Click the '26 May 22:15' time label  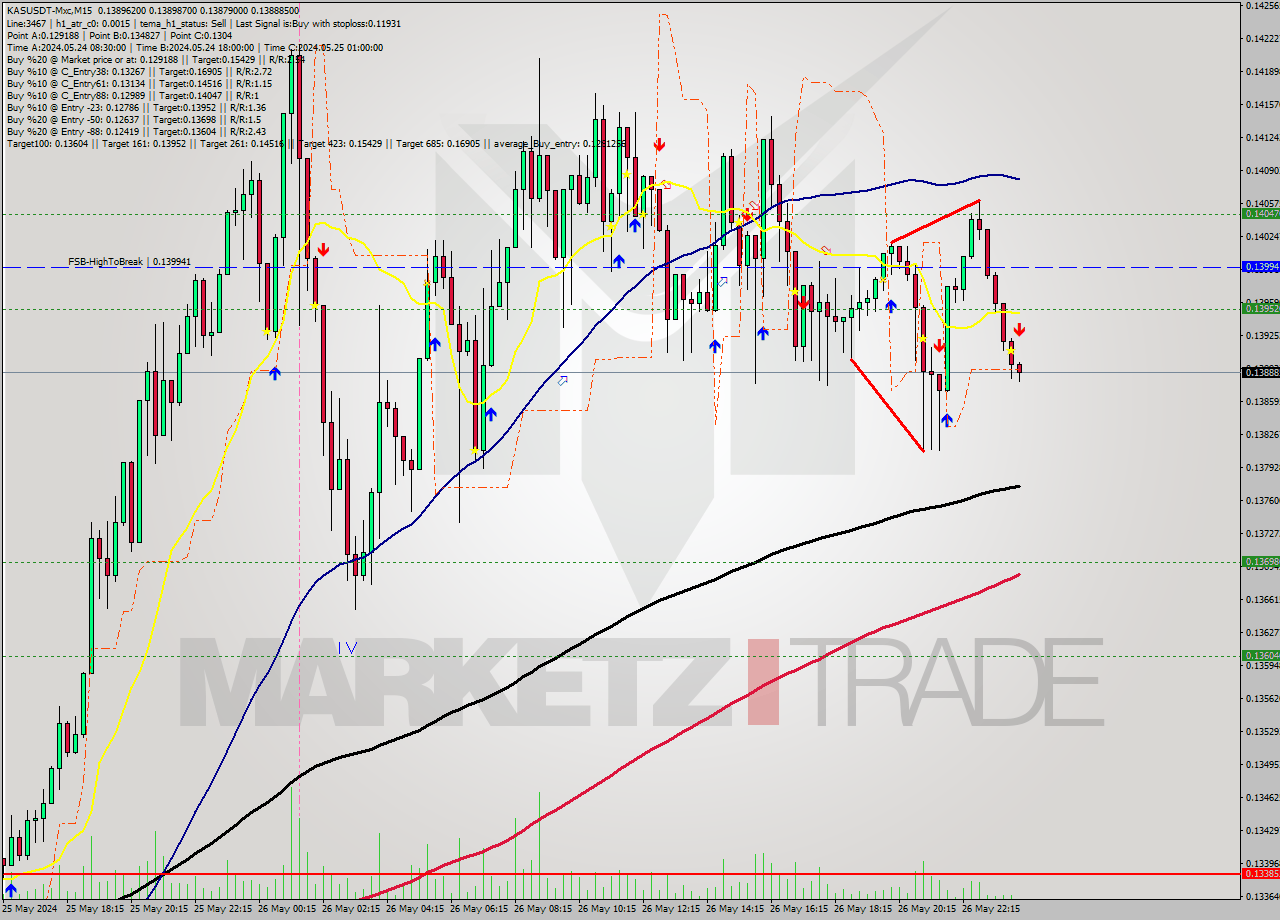point(990,910)
